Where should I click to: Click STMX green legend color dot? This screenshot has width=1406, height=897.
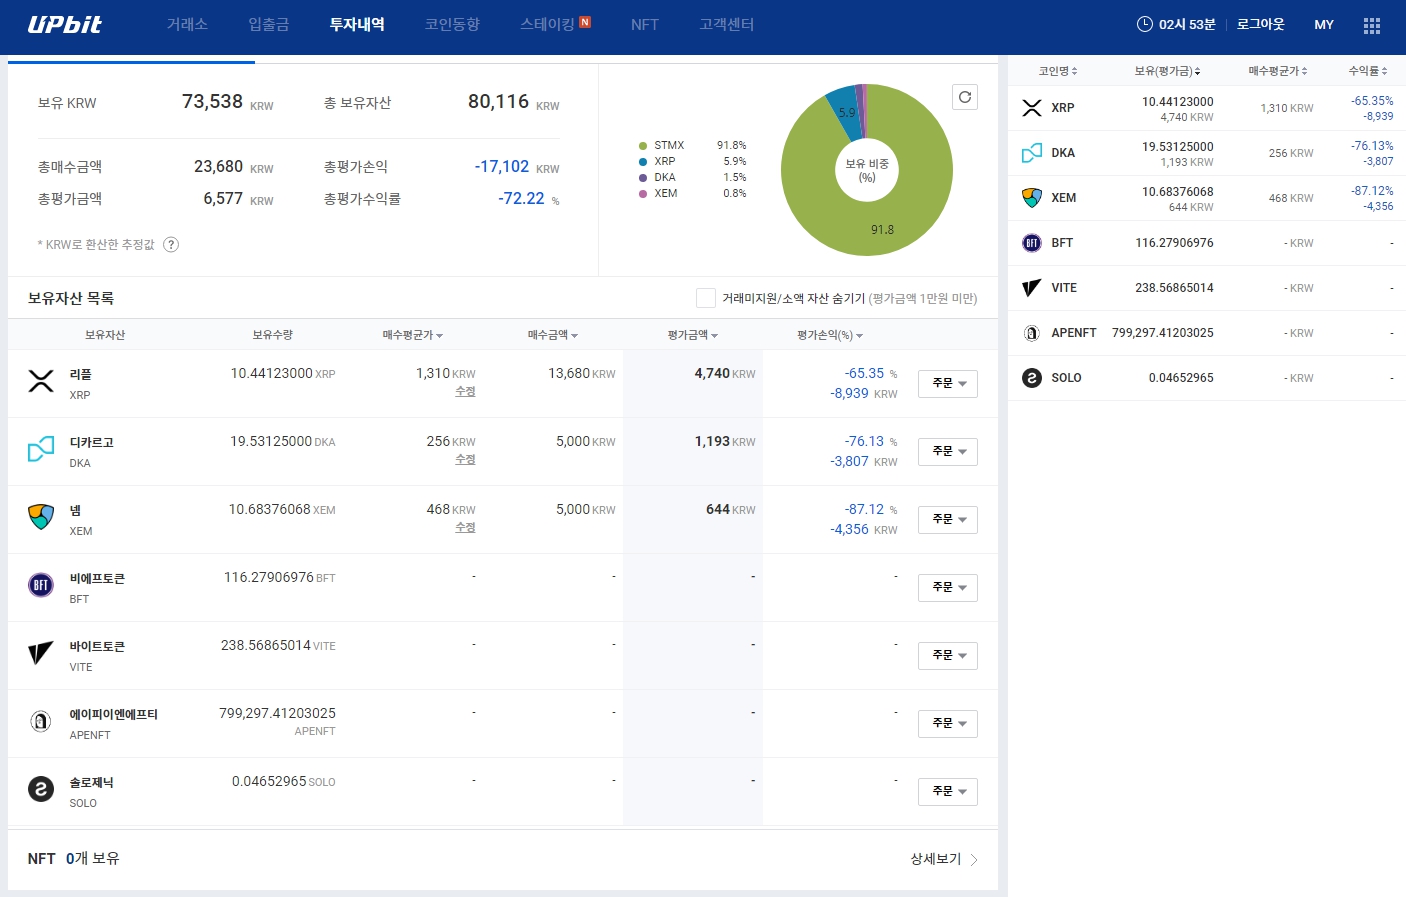(643, 145)
